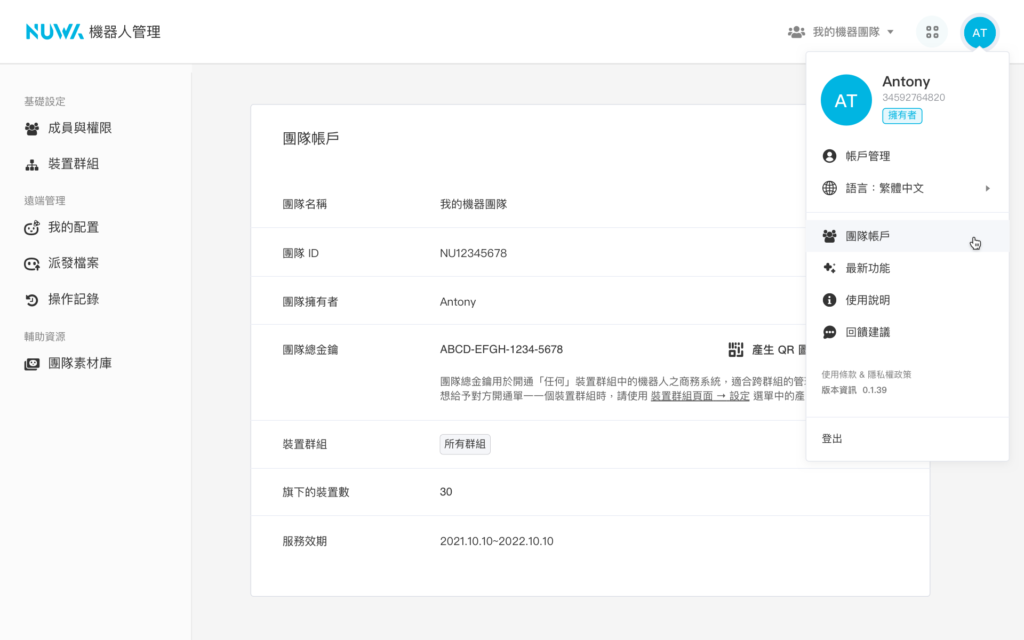This screenshot has height=640, width=1024.
Task: Click the 團隊帳戶 group icon in the menu
Action: coord(829,236)
